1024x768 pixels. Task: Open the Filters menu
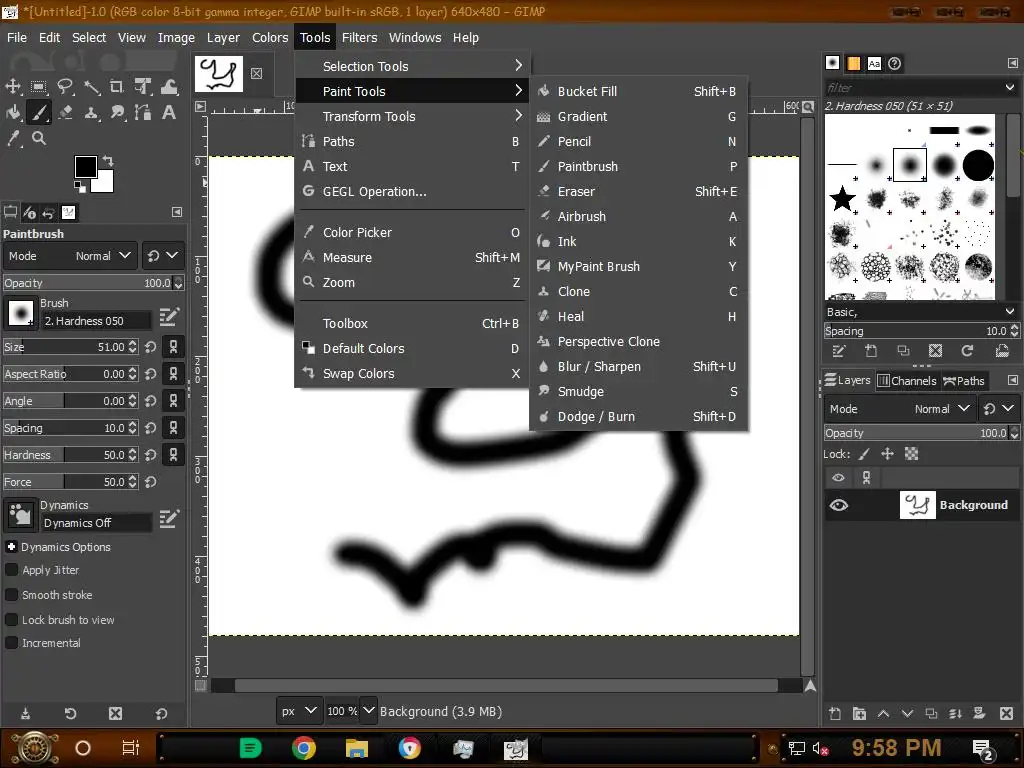coord(359,38)
